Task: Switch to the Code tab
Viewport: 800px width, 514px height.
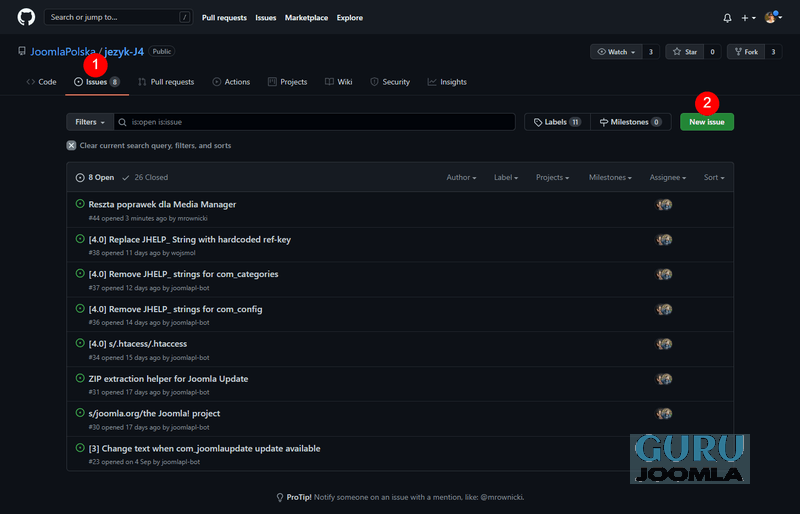Action: click(41, 82)
